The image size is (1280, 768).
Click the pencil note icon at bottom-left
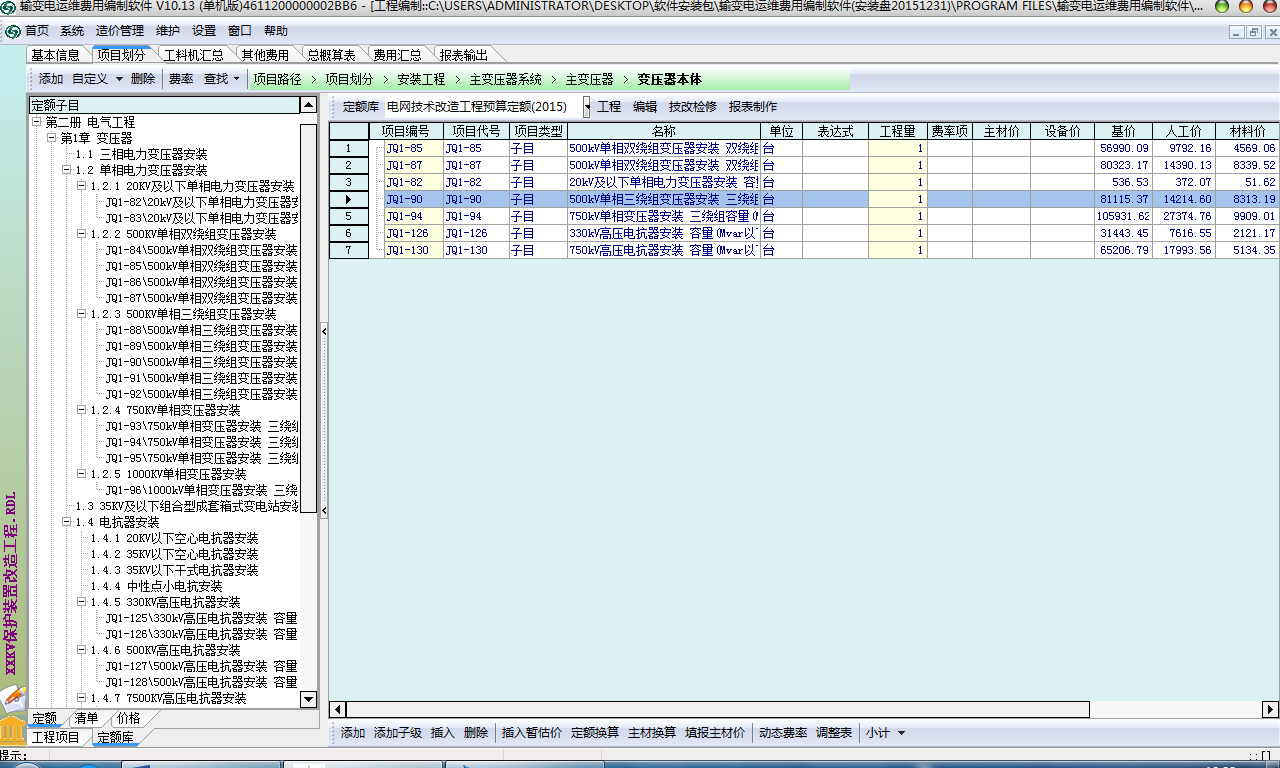click(12, 696)
